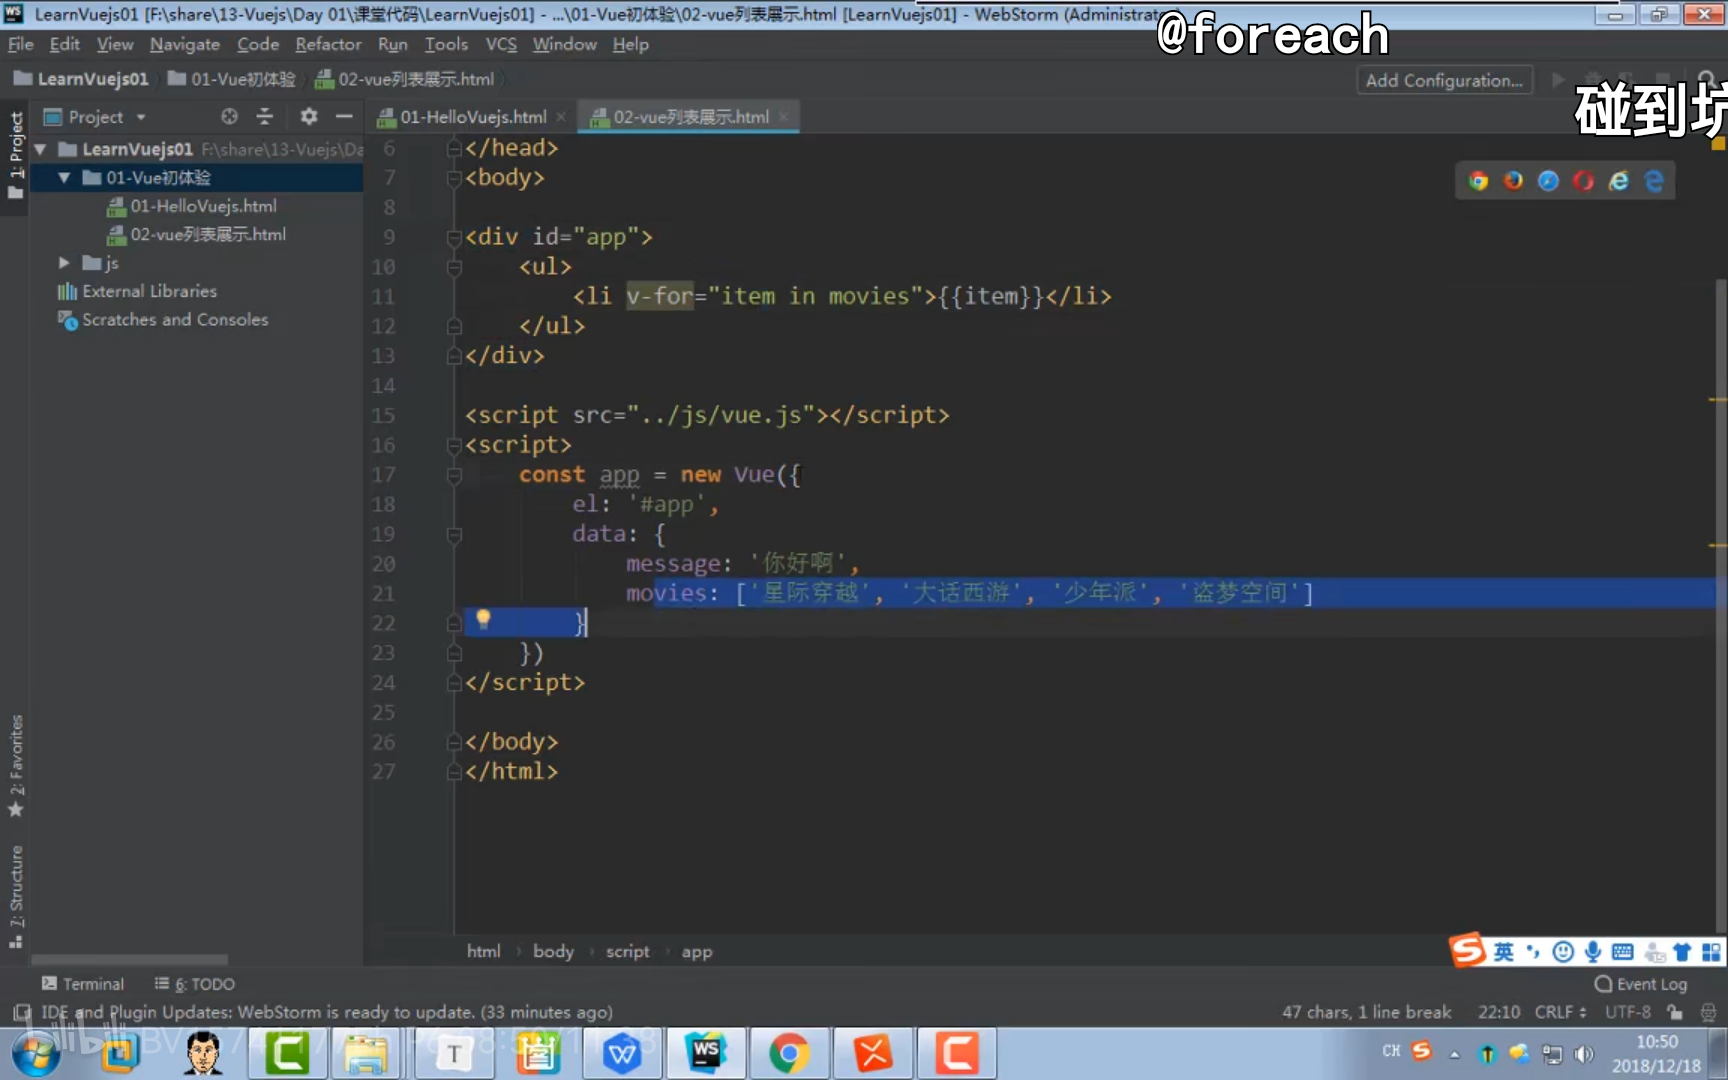Open Opera browser preview icon in editor
Image resolution: width=1728 pixels, height=1080 pixels.
(x=1583, y=181)
